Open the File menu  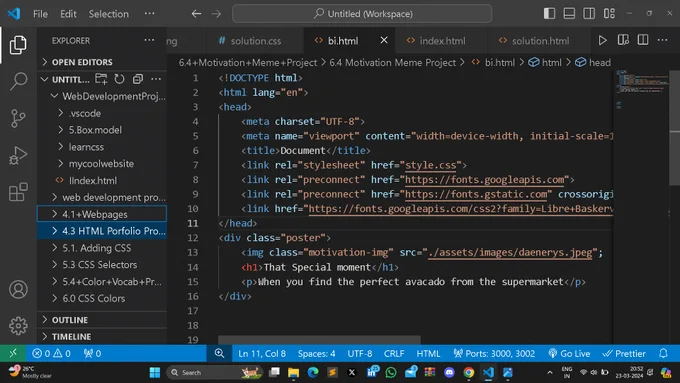40,14
